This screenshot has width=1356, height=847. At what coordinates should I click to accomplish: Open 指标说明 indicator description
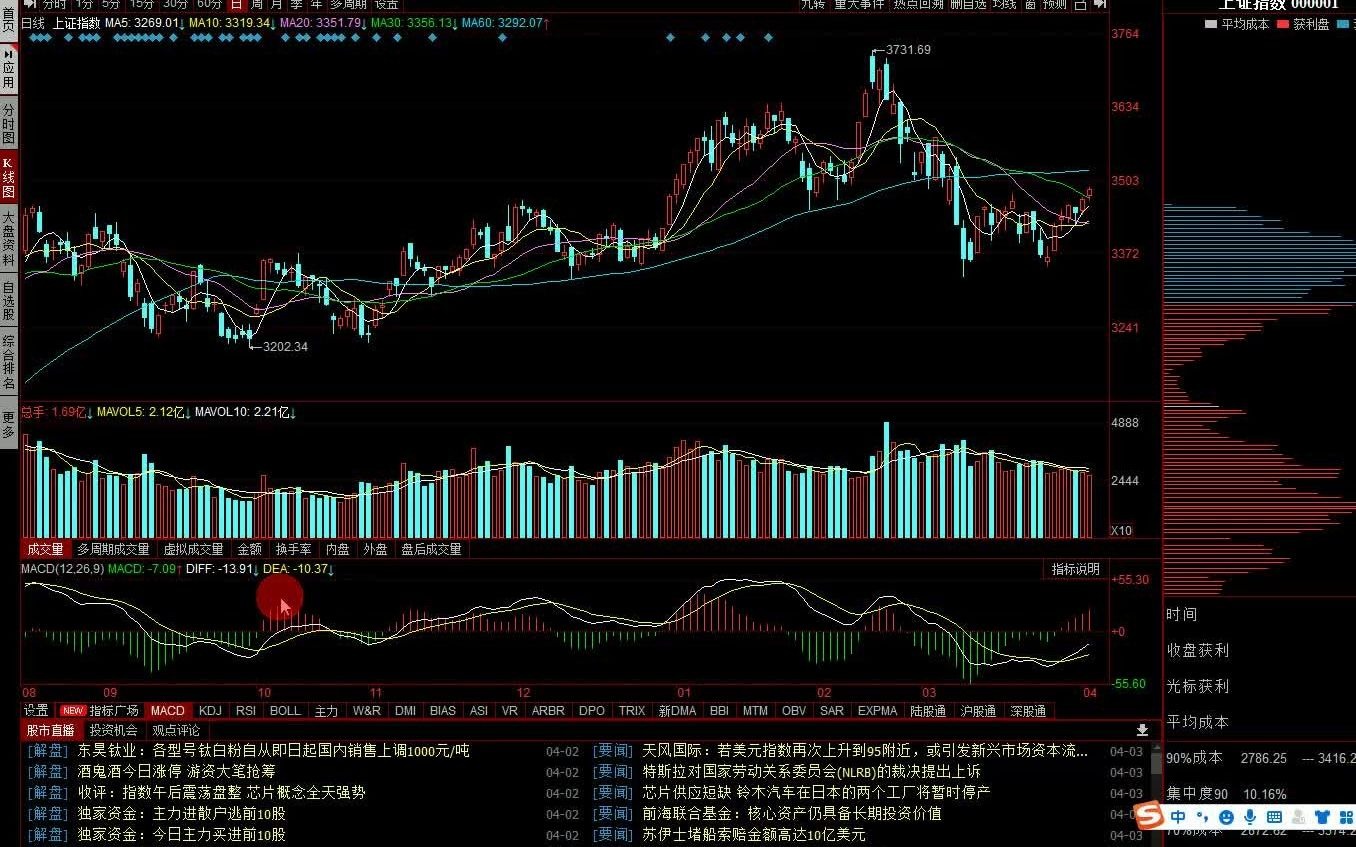click(x=1075, y=569)
